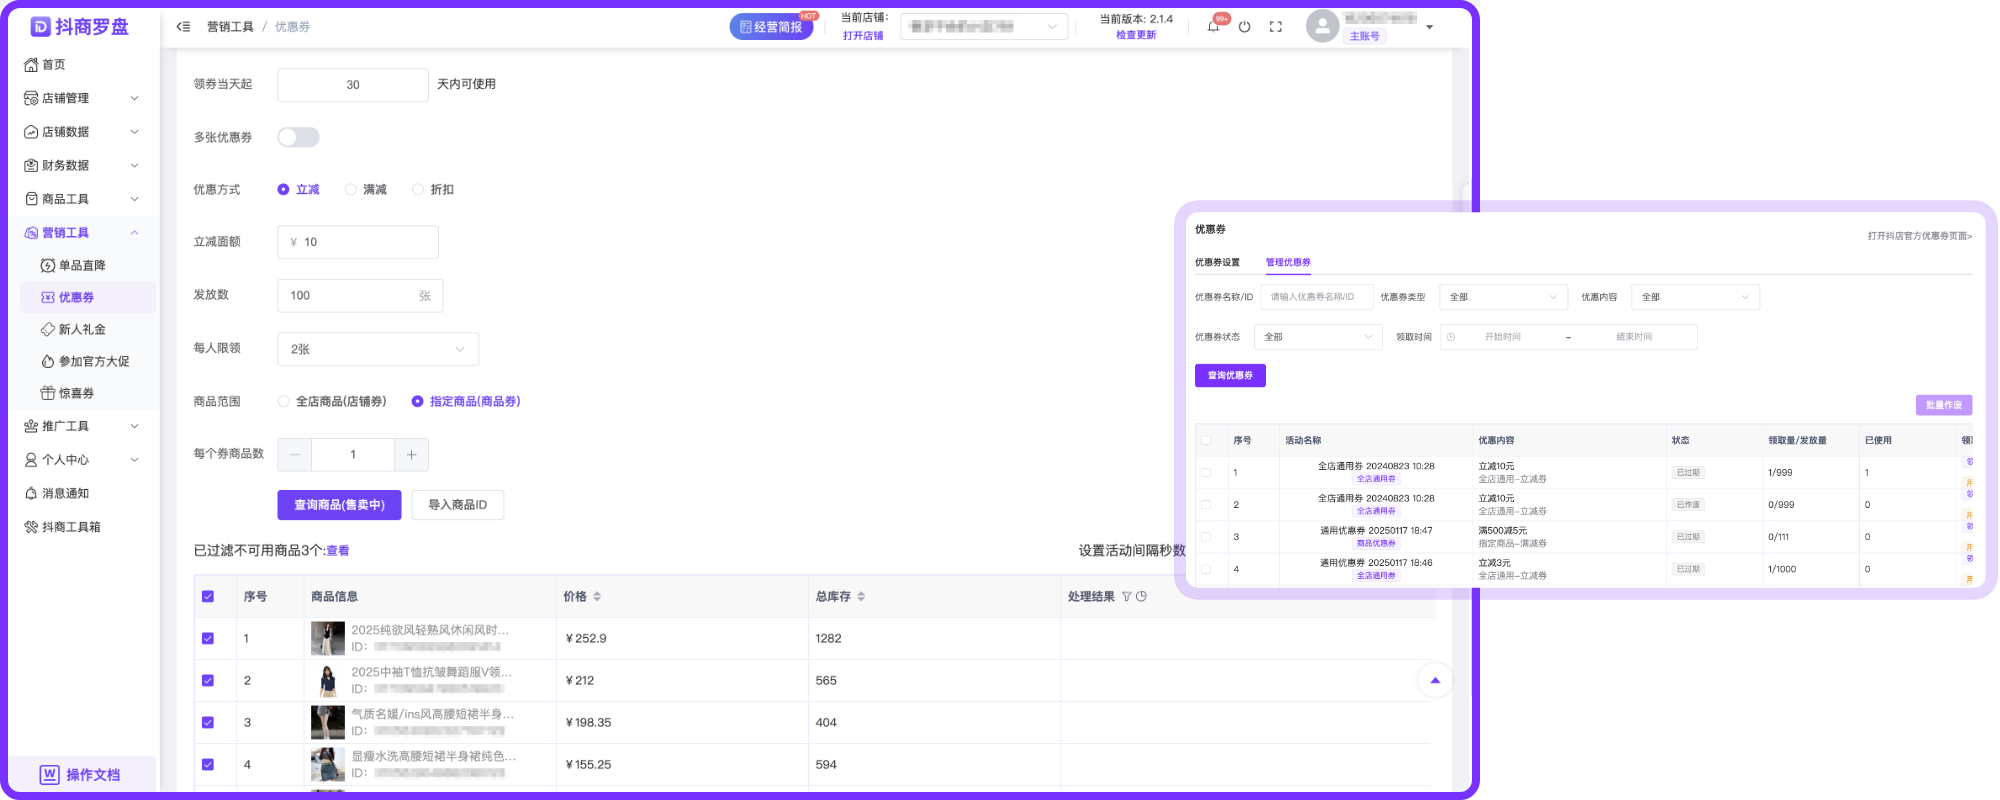The image size is (2000, 800).
Task: Open the 每人限领 dropdown
Action: coord(377,349)
